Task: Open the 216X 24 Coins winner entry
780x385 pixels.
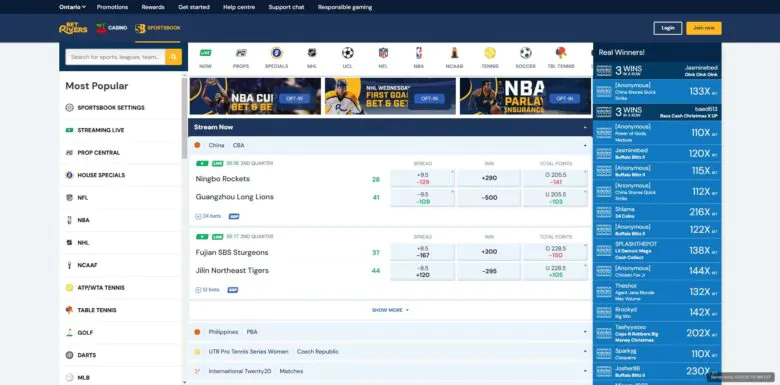Action: pos(657,212)
